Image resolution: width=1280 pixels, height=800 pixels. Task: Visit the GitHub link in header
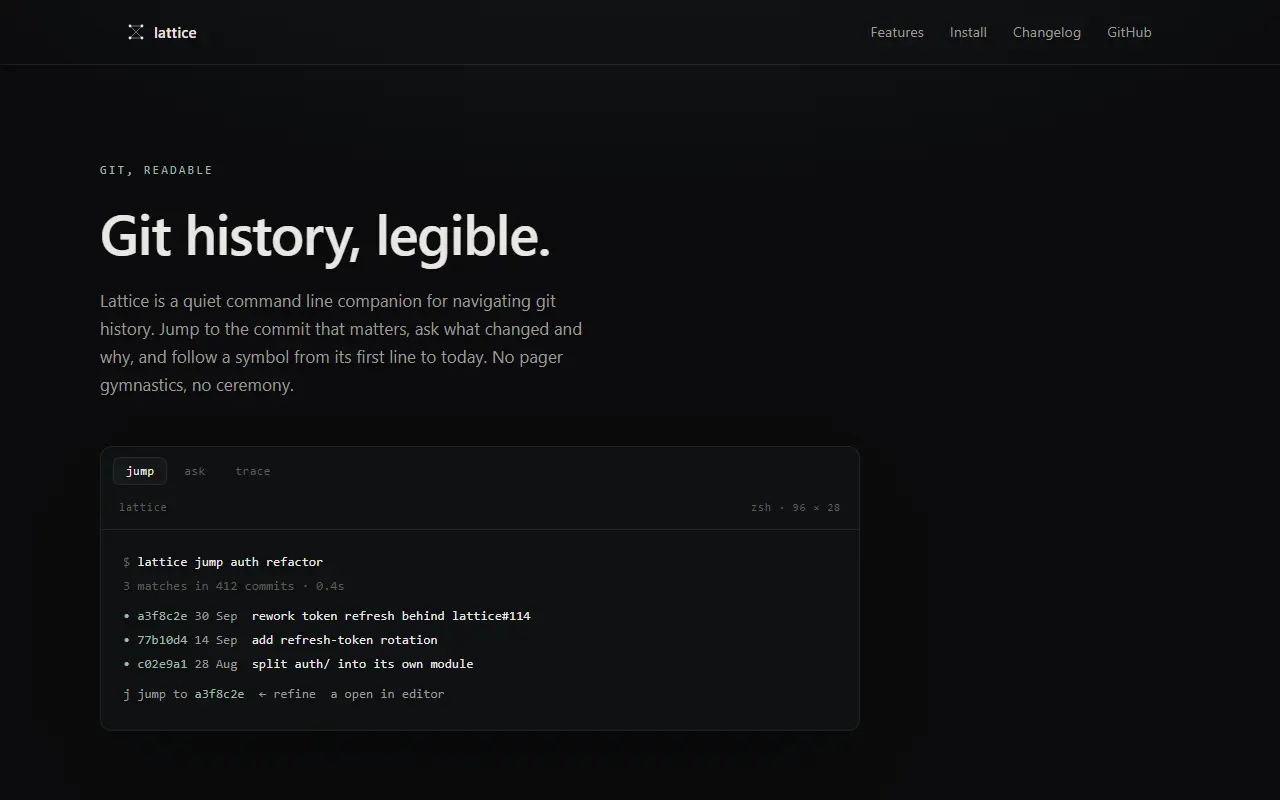(1129, 32)
